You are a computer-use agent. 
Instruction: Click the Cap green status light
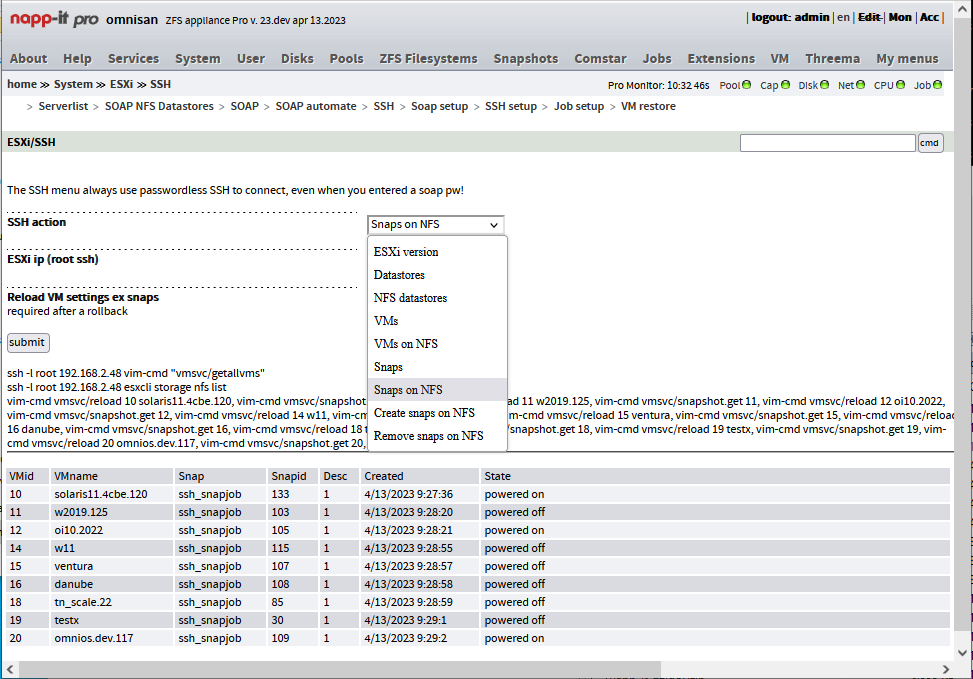tap(786, 85)
